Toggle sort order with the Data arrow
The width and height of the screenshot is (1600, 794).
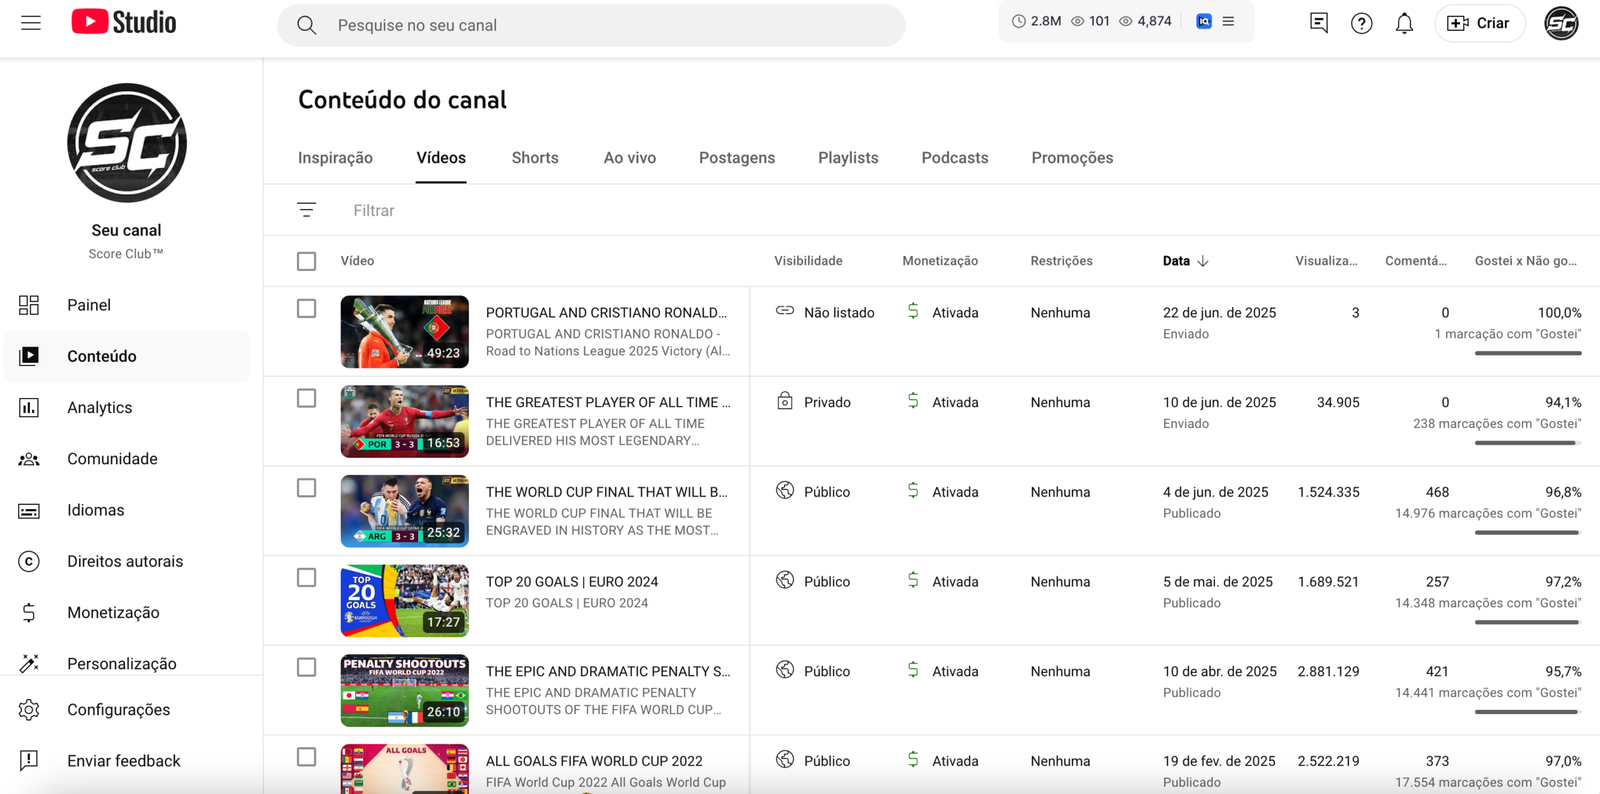(x=1203, y=261)
